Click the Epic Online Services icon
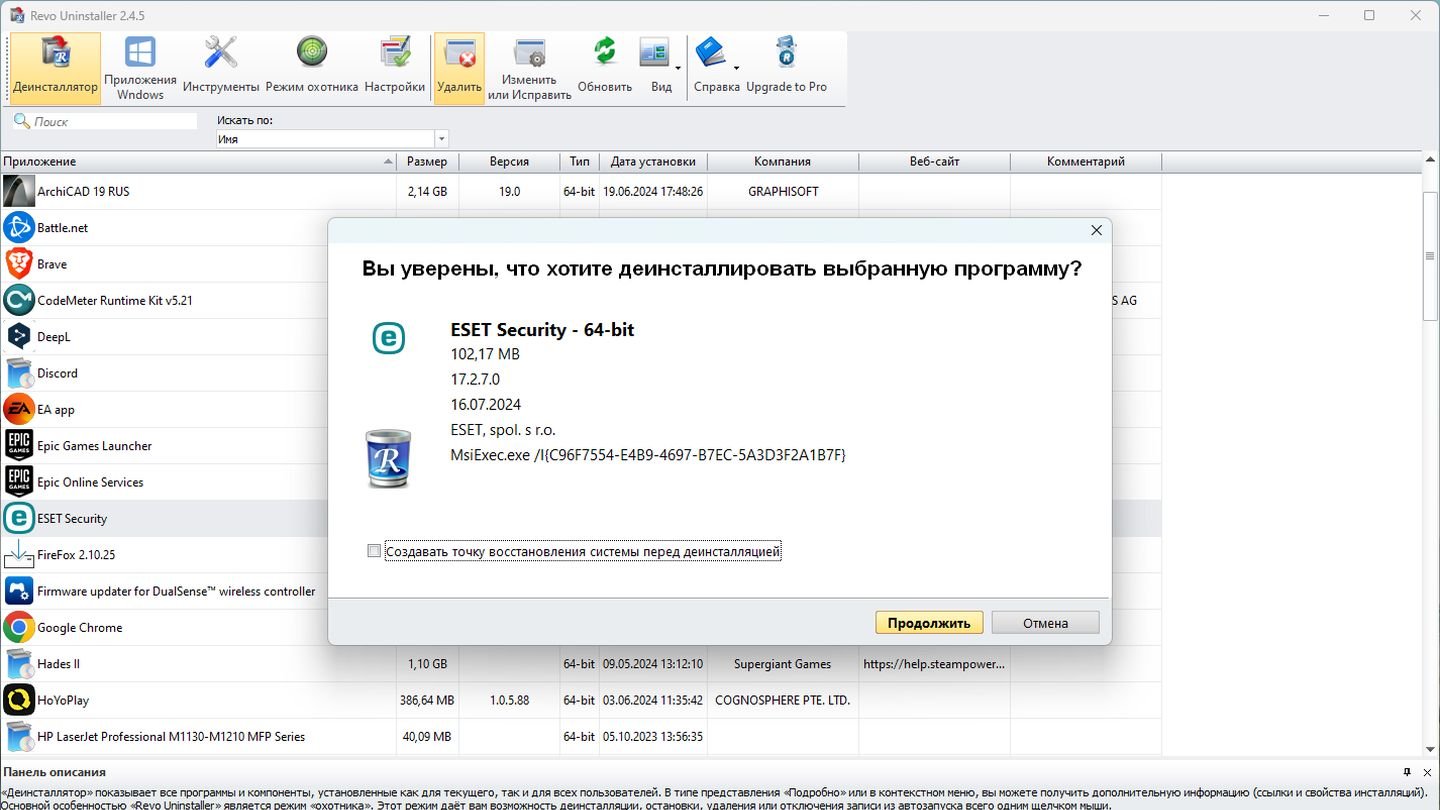This screenshot has height=810, width=1440. pos(19,482)
